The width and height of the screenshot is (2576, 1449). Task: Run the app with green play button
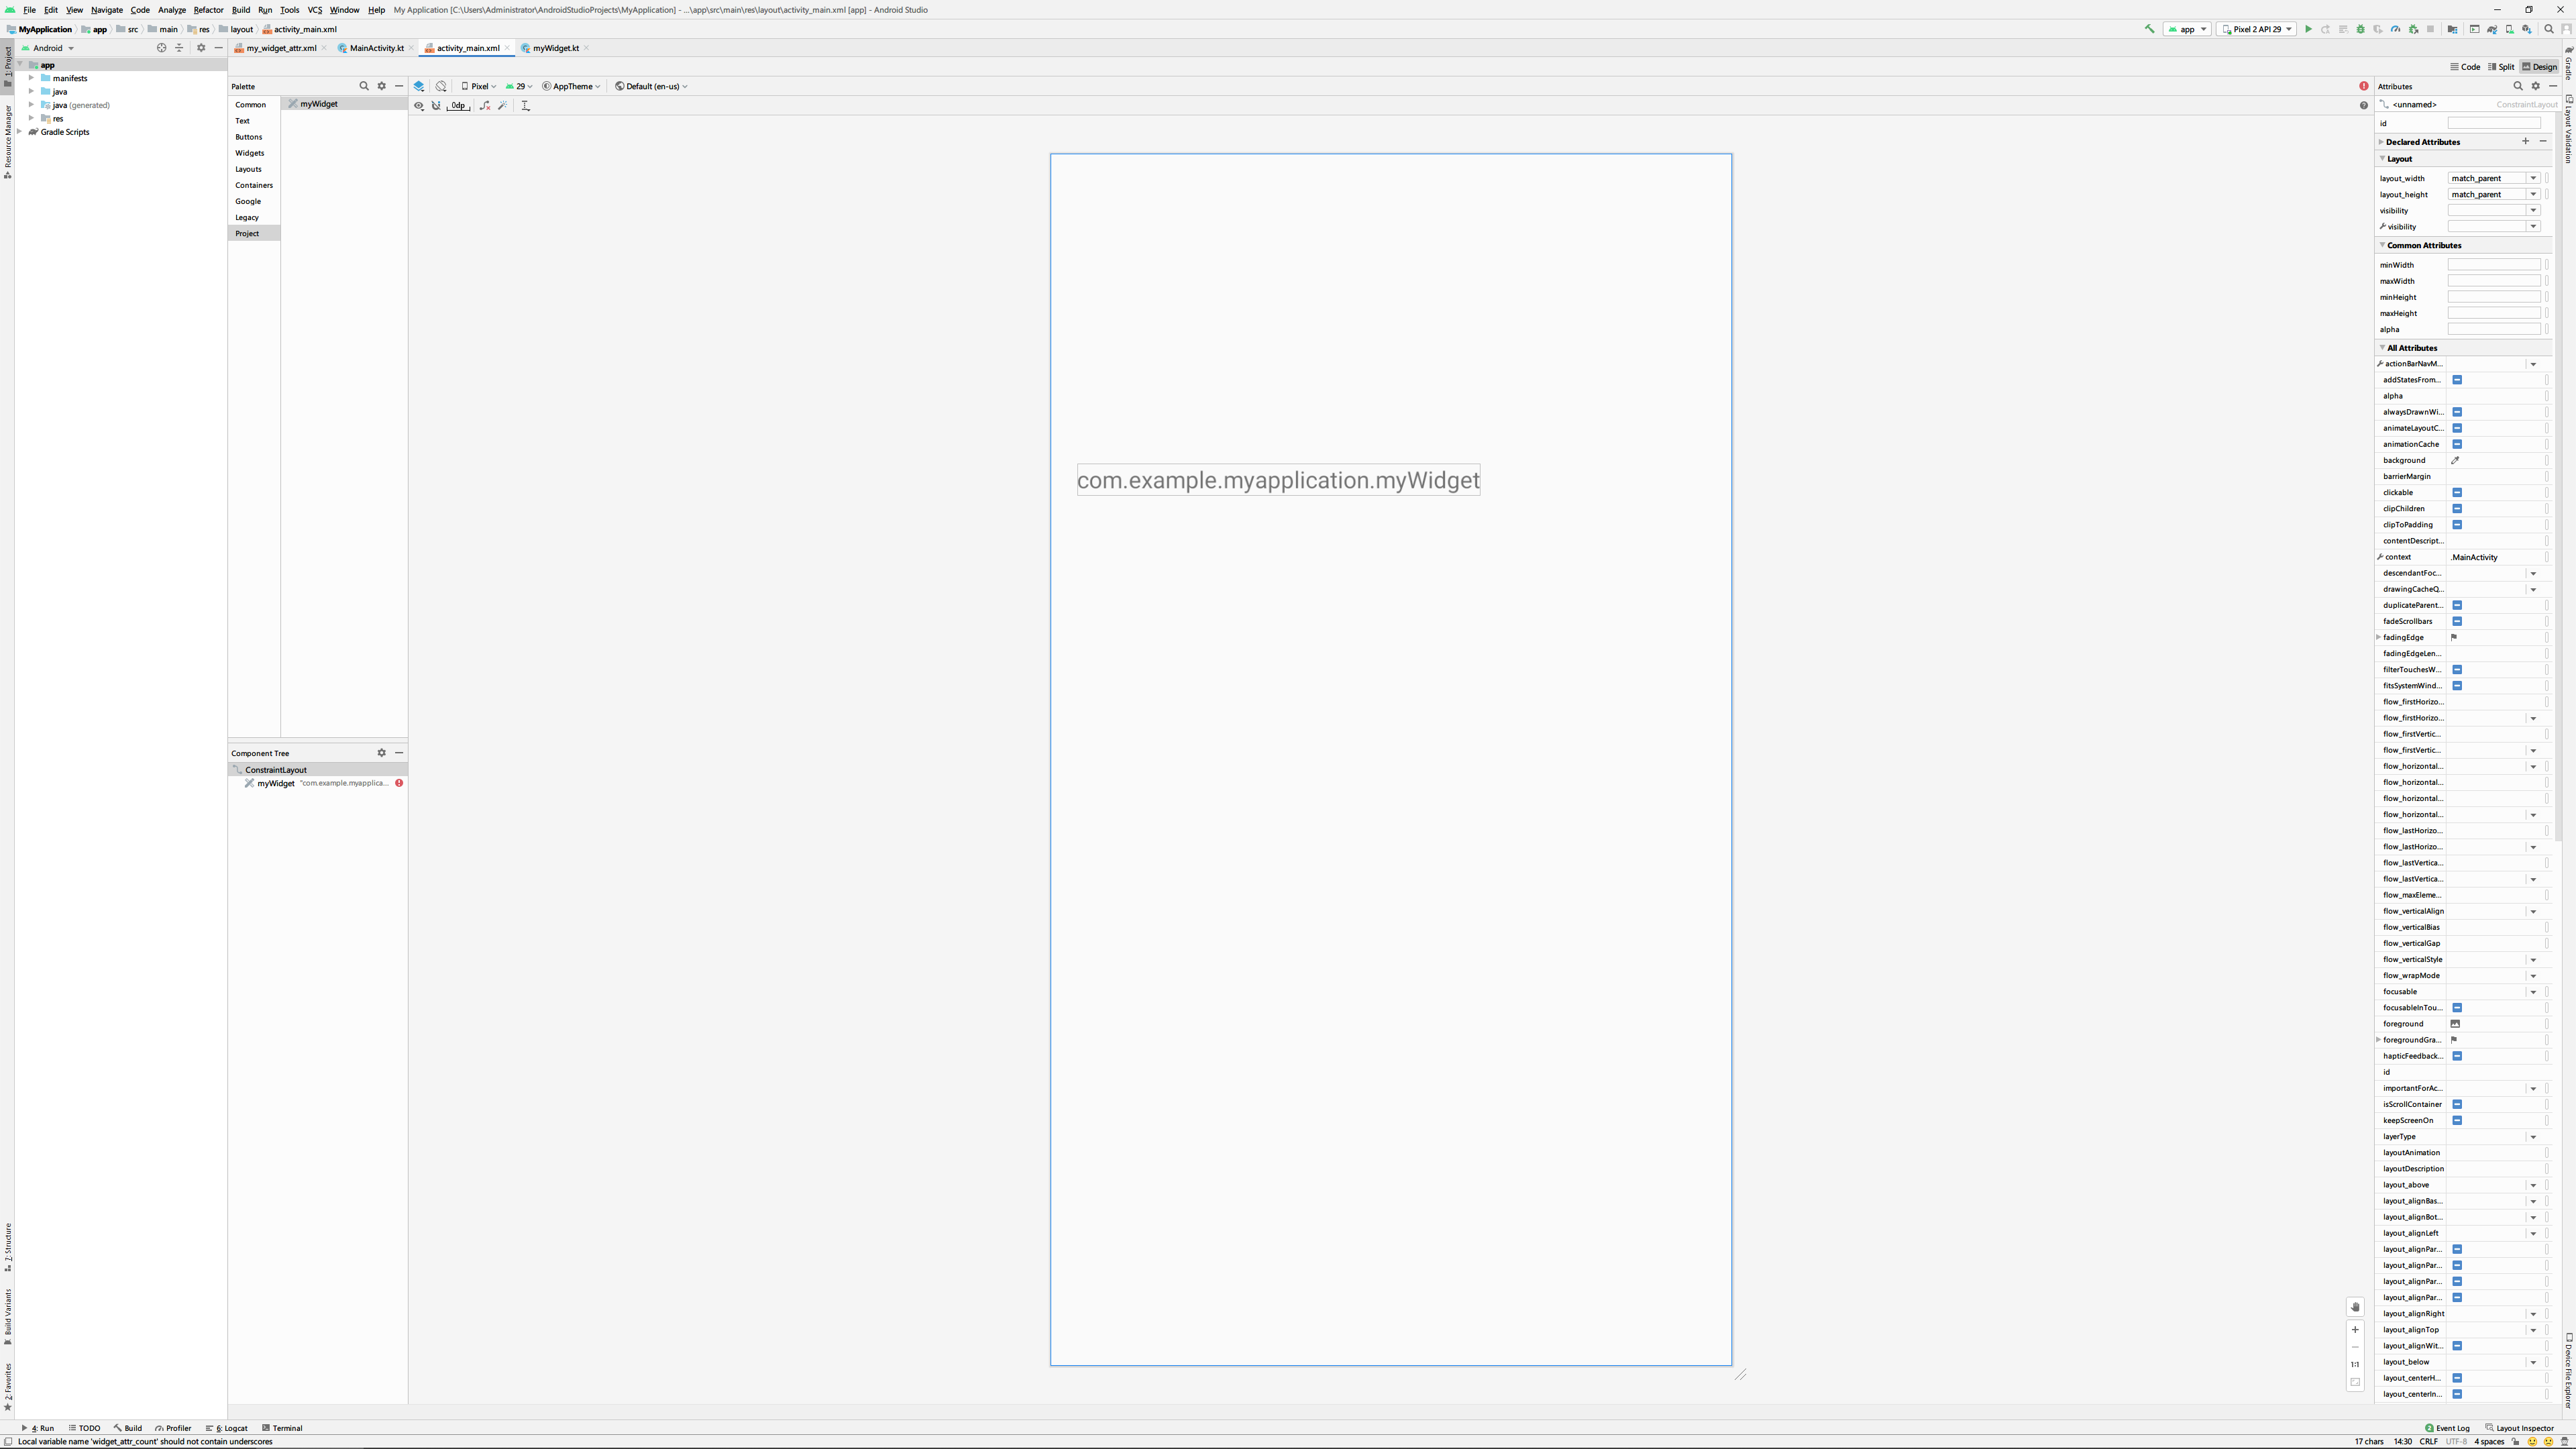click(2308, 29)
